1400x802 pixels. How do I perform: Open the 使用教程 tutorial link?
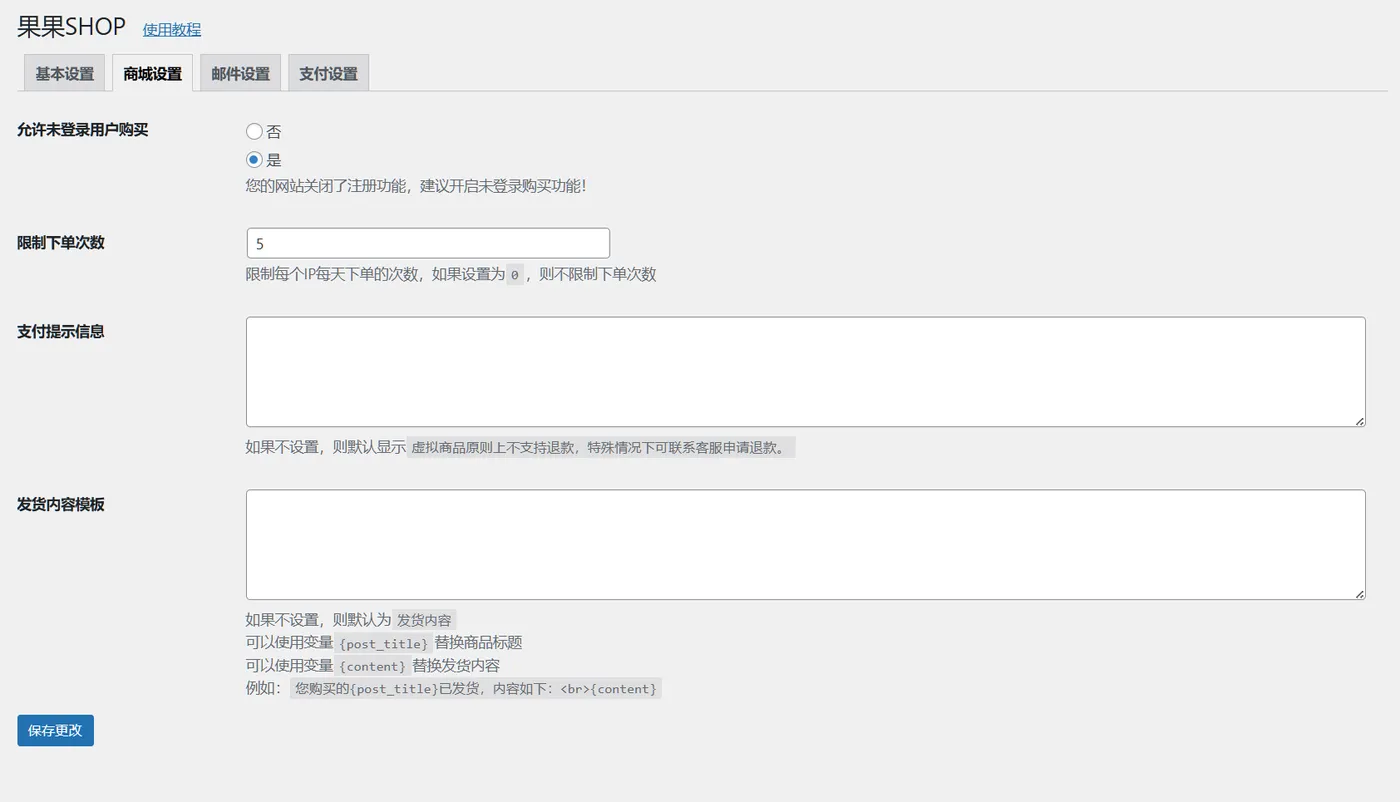click(172, 30)
